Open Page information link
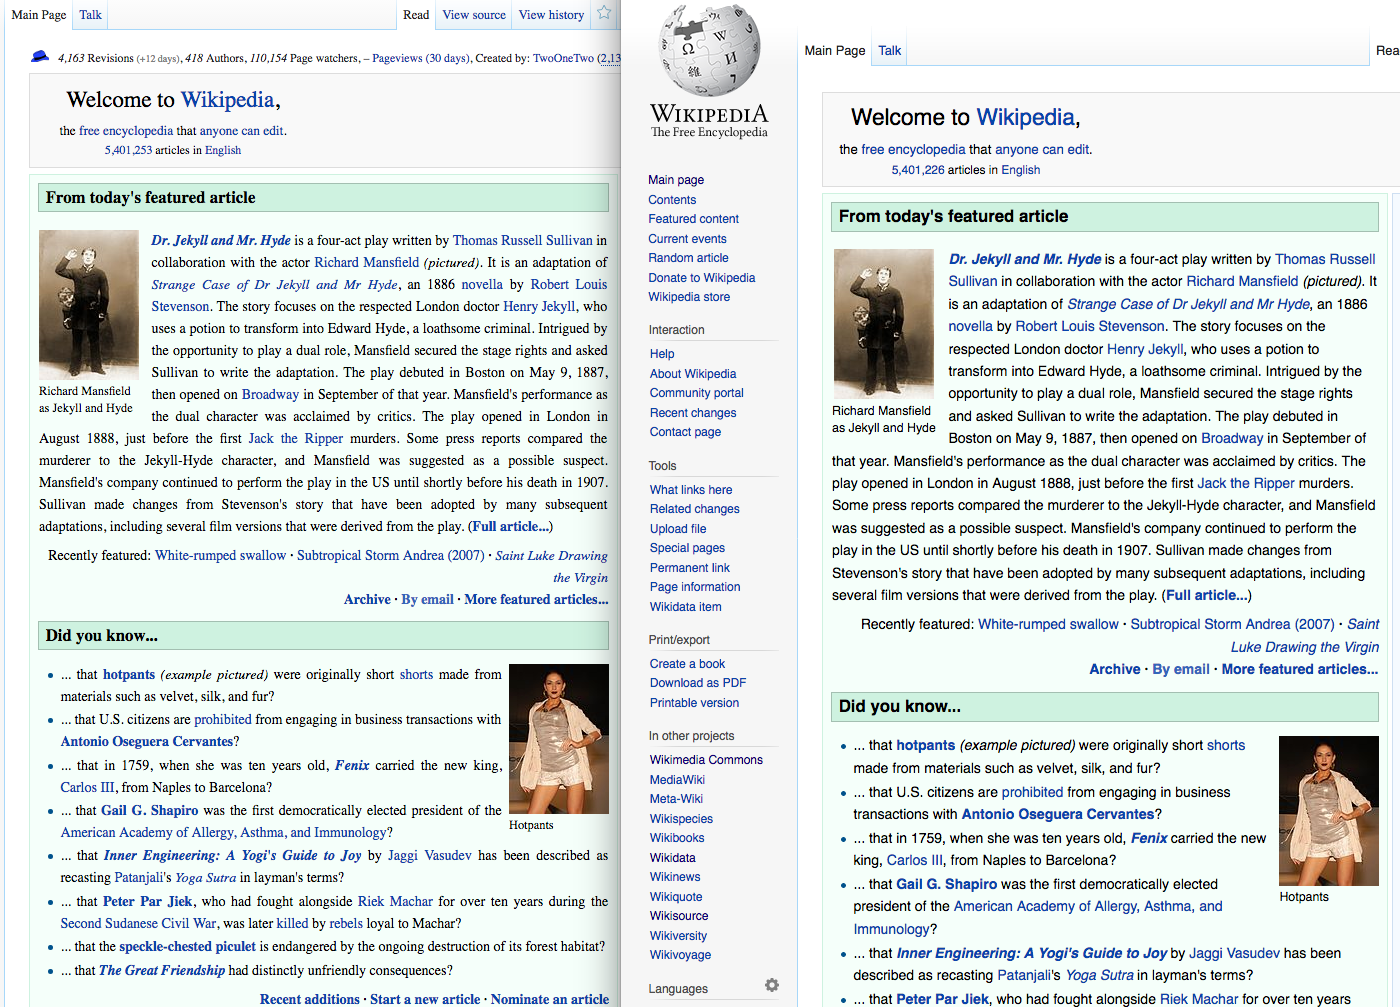The image size is (1400, 1007). (x=695, y=587)
